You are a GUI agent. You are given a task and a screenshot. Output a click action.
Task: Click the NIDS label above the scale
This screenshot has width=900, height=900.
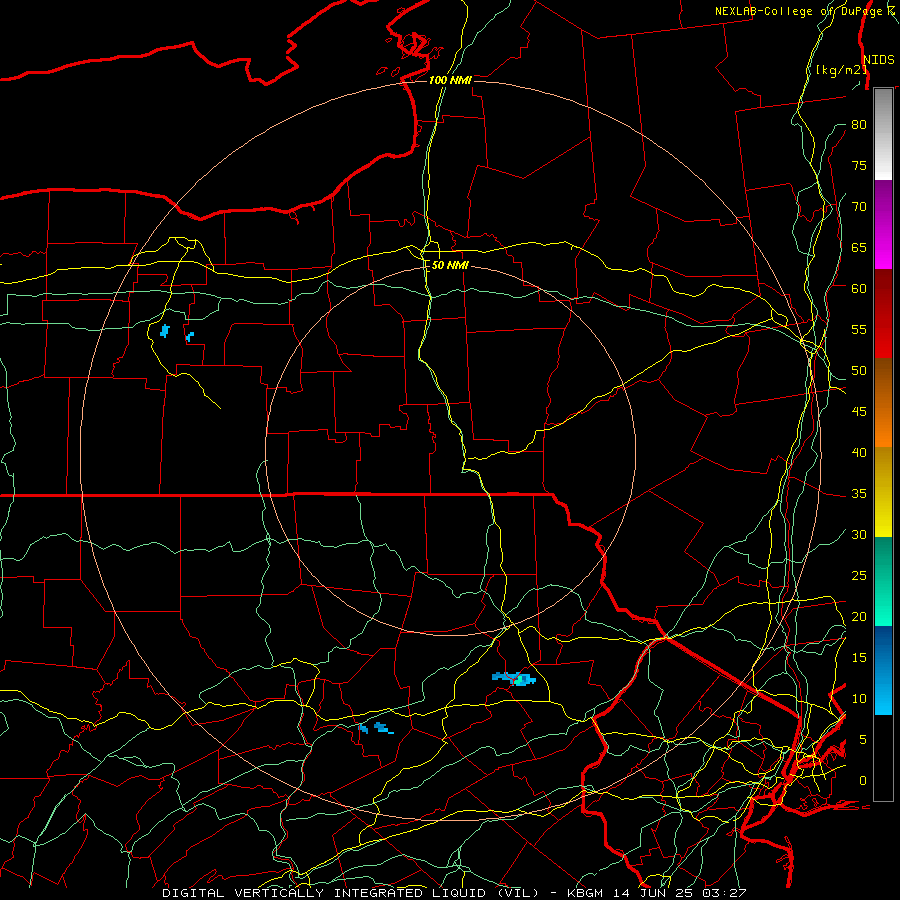pyautogui.click(x=879, y=60)
